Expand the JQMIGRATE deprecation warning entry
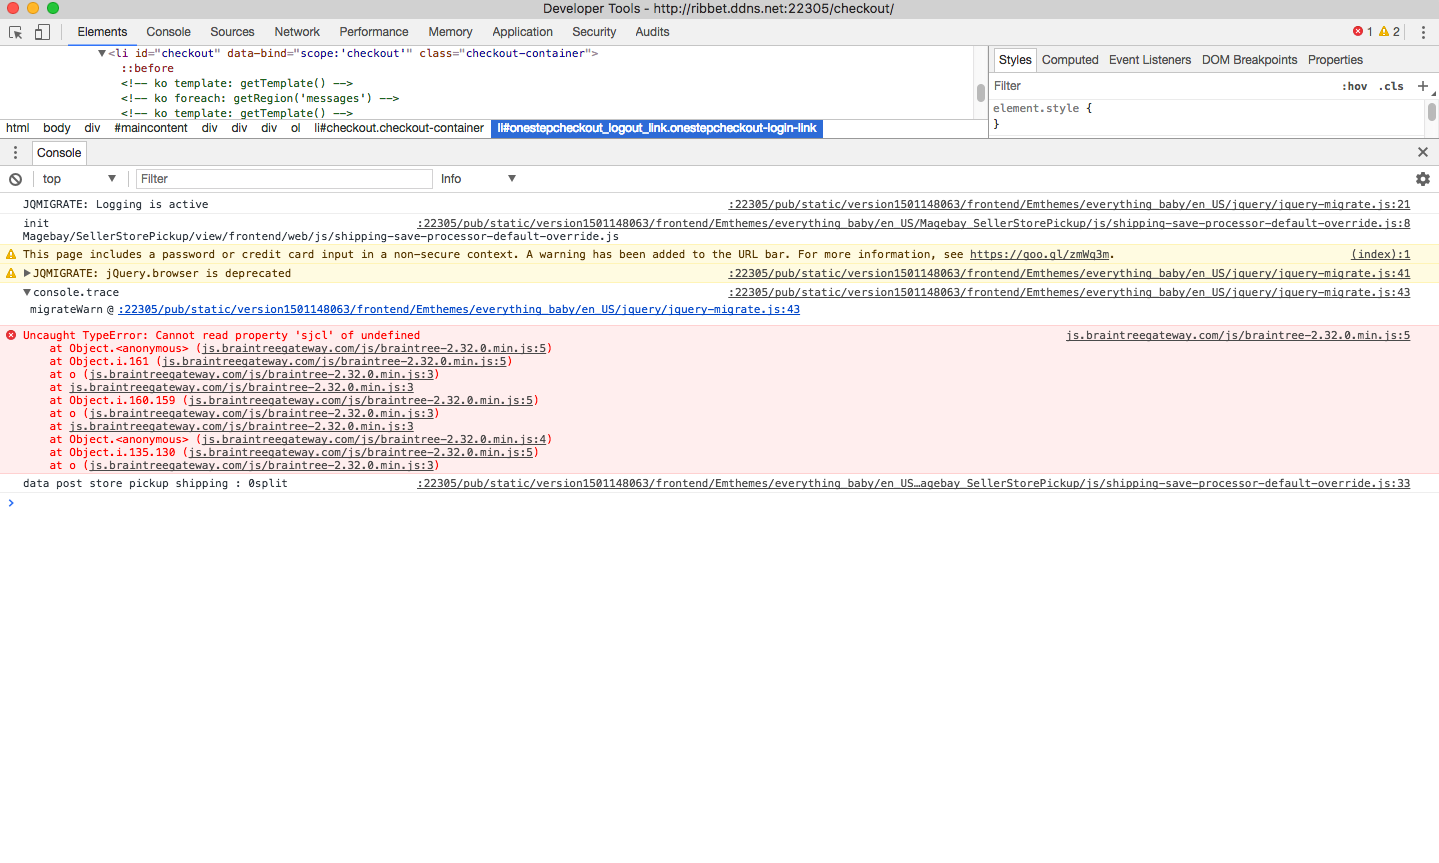 (28, 272)
